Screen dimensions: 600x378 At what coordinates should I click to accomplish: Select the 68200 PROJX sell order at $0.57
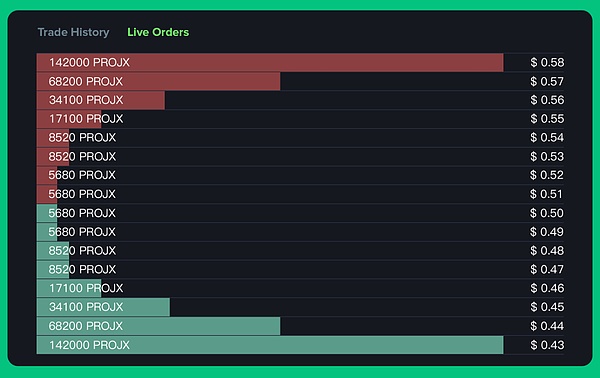[300, 81]
